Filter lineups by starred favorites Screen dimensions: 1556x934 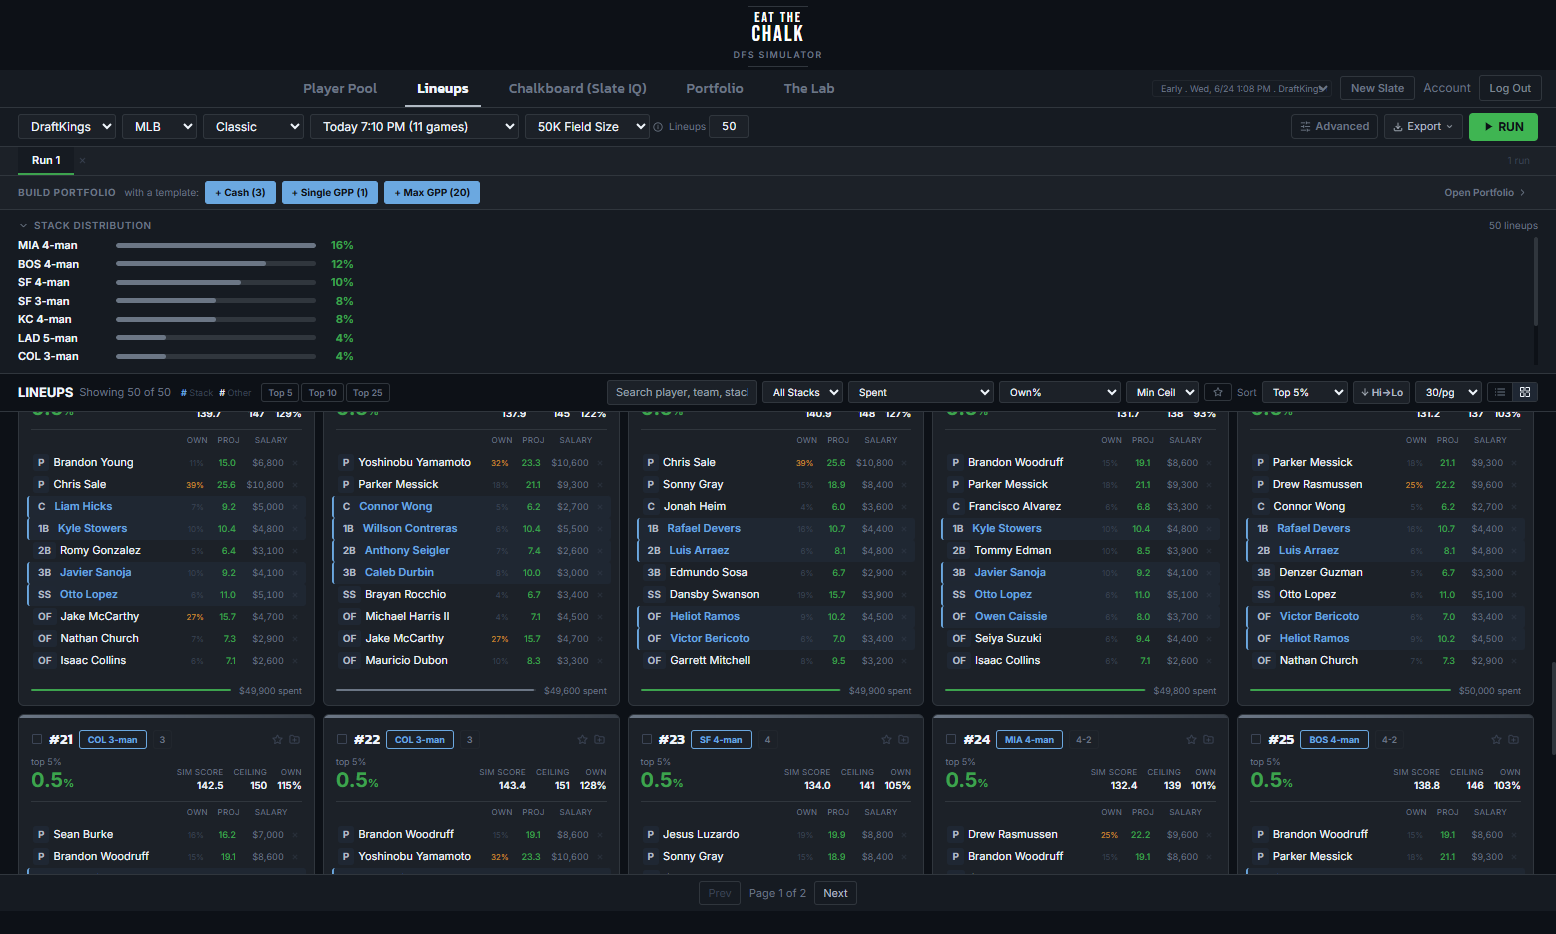pos(1217,392)
